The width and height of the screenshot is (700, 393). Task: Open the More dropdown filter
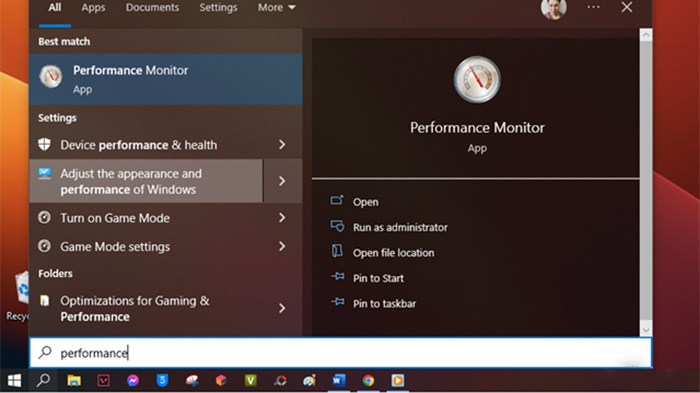pos(276,8)
